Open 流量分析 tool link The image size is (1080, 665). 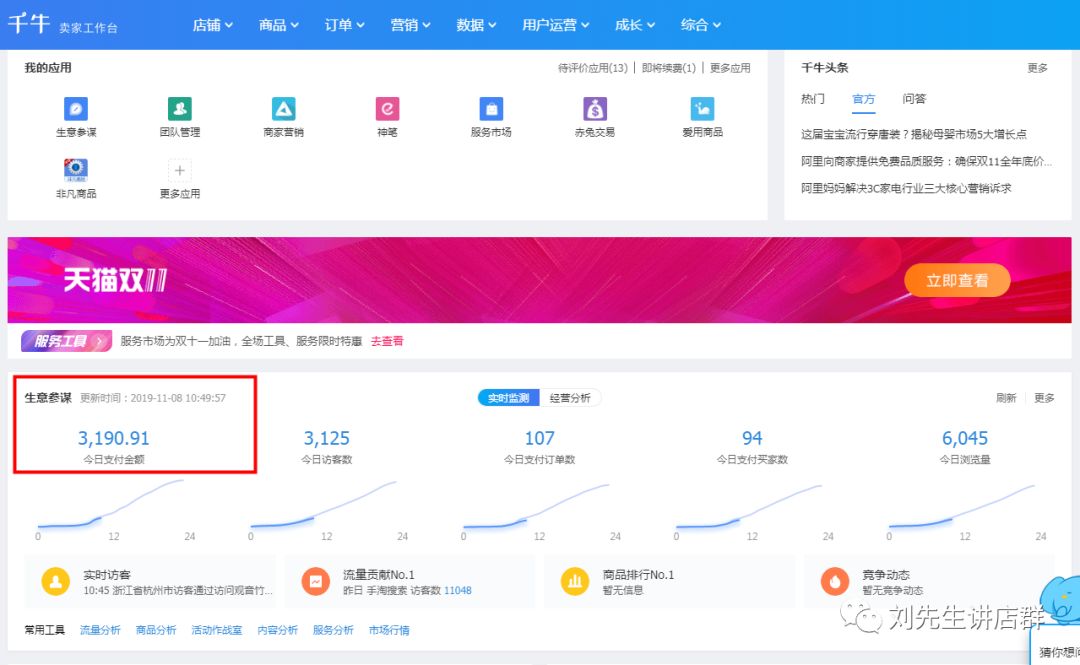(x=100, y=630)
